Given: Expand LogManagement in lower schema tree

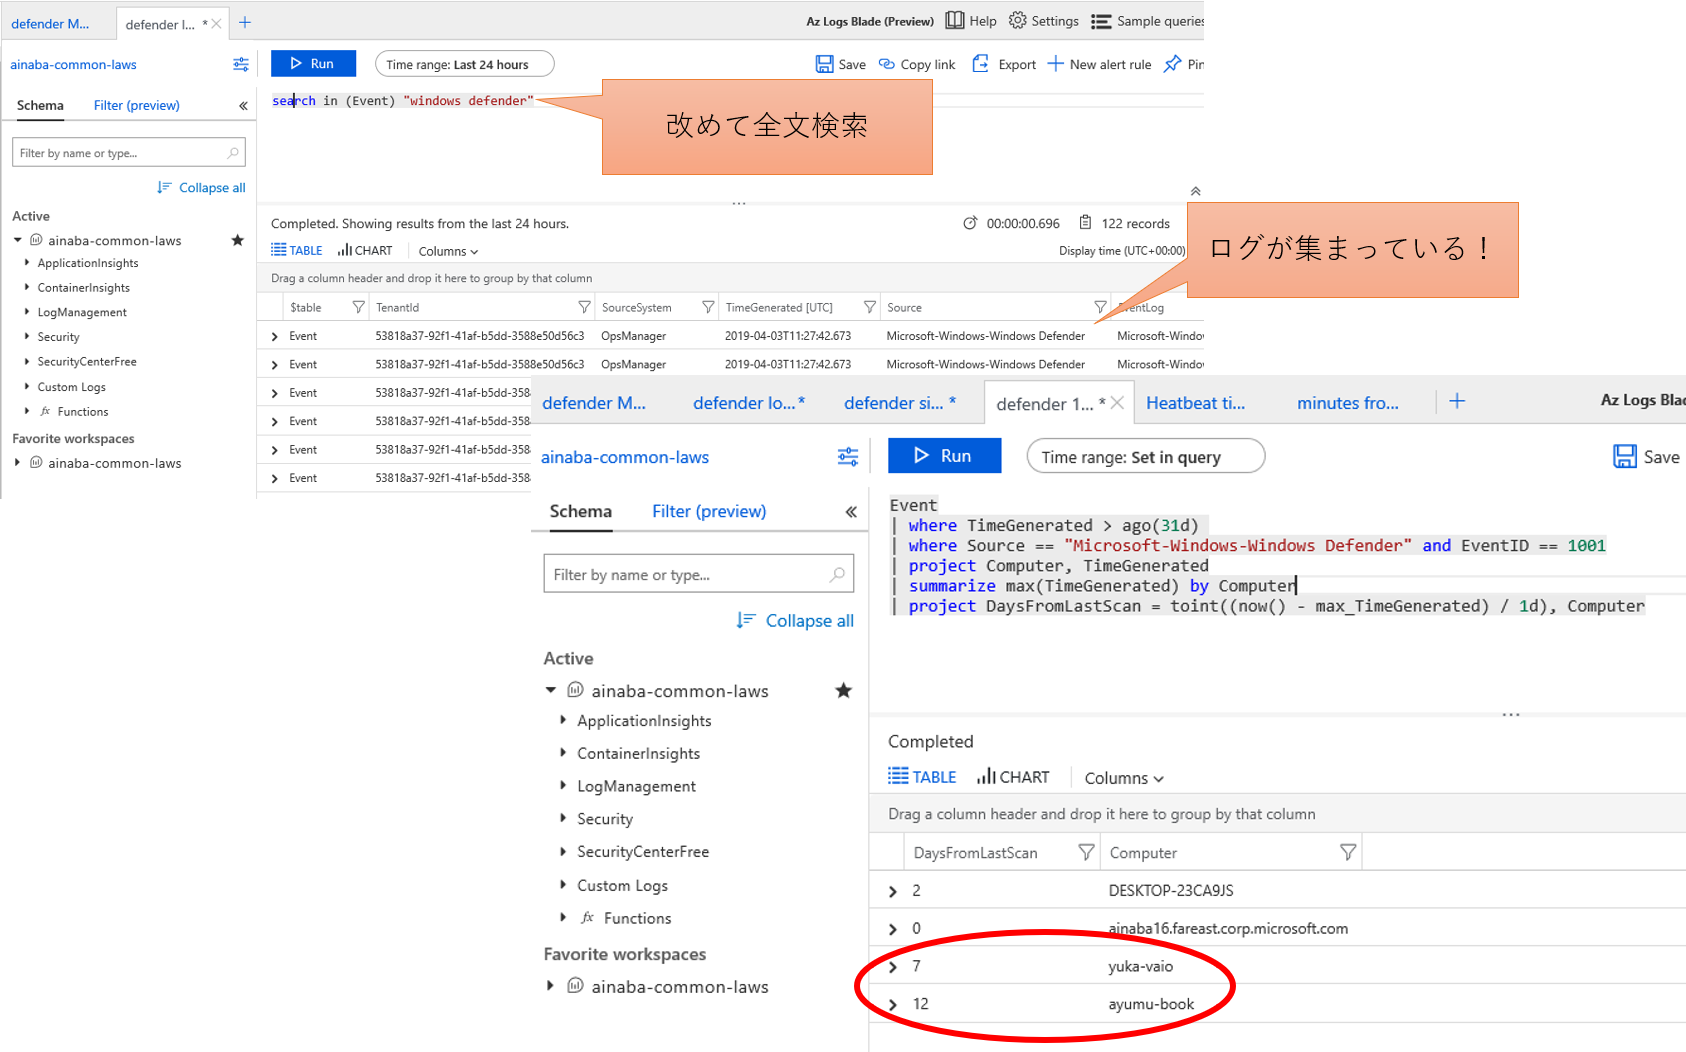Looking at the screenshot, I should pos(563,785).
